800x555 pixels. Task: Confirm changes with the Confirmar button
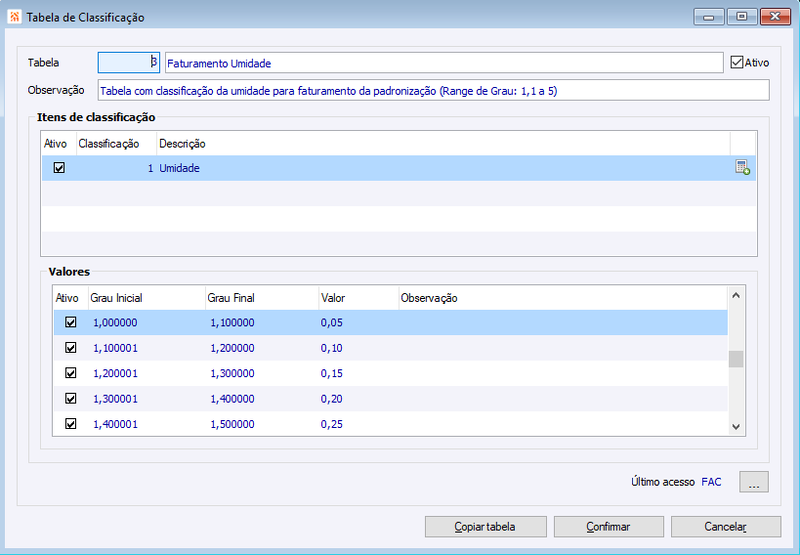pos(609,526)
